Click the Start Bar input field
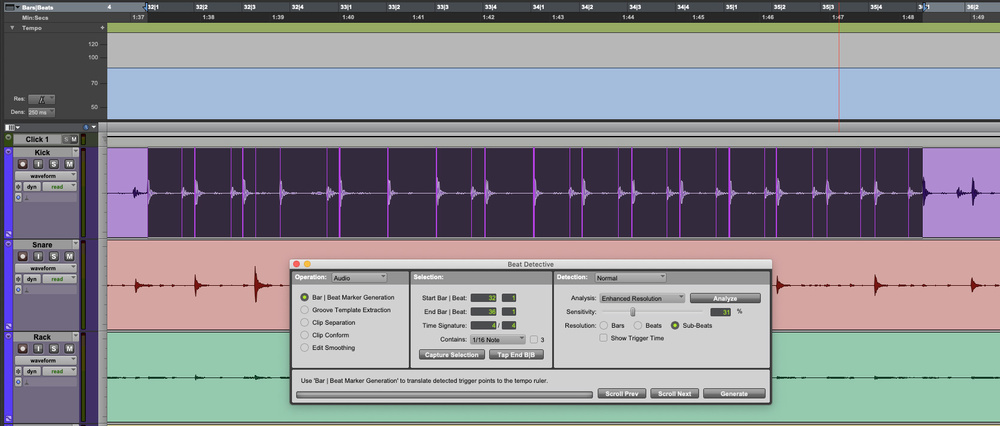Image resolution: width=1000 pixels, height=426 pixels. click(484, 298)
